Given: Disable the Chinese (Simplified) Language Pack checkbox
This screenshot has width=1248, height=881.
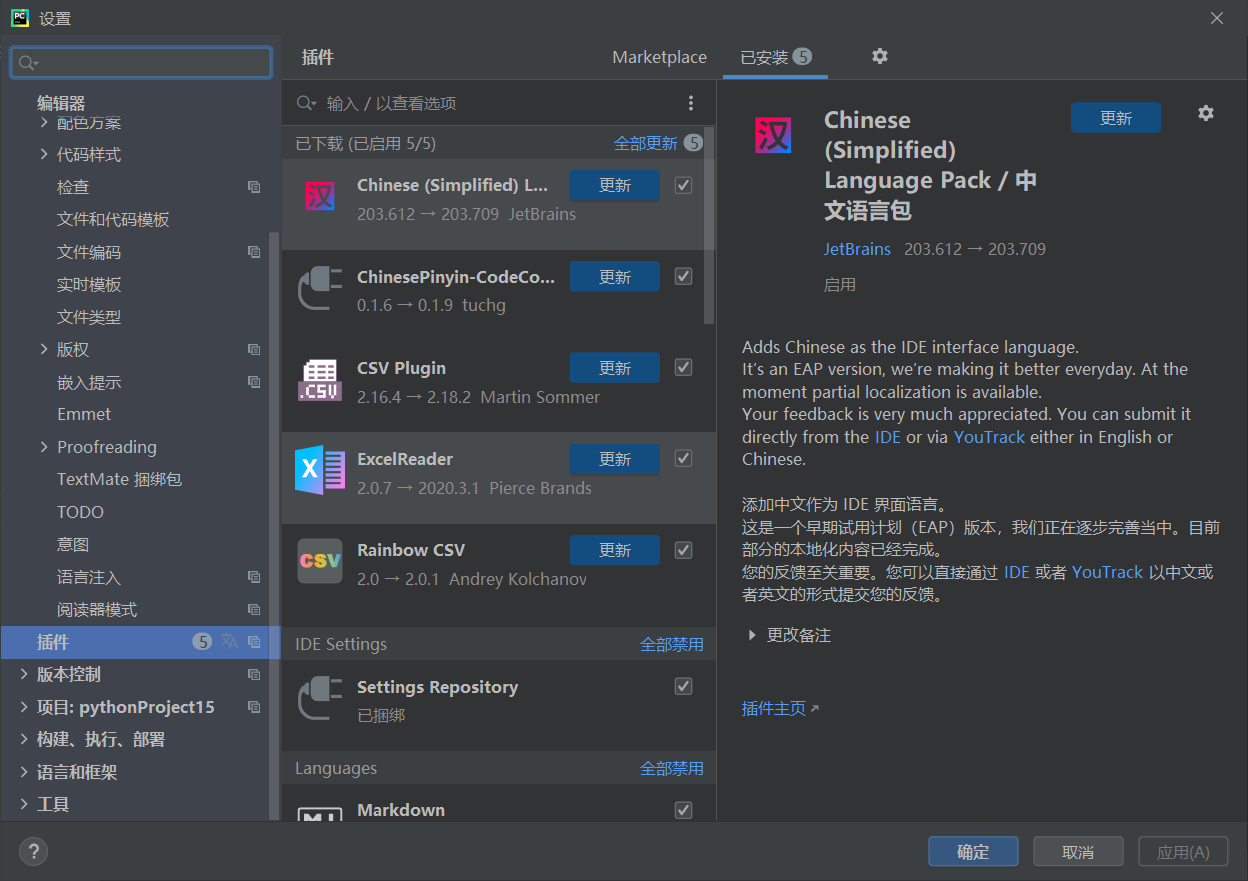Looking at the screenshot, I should coord(684,185).
